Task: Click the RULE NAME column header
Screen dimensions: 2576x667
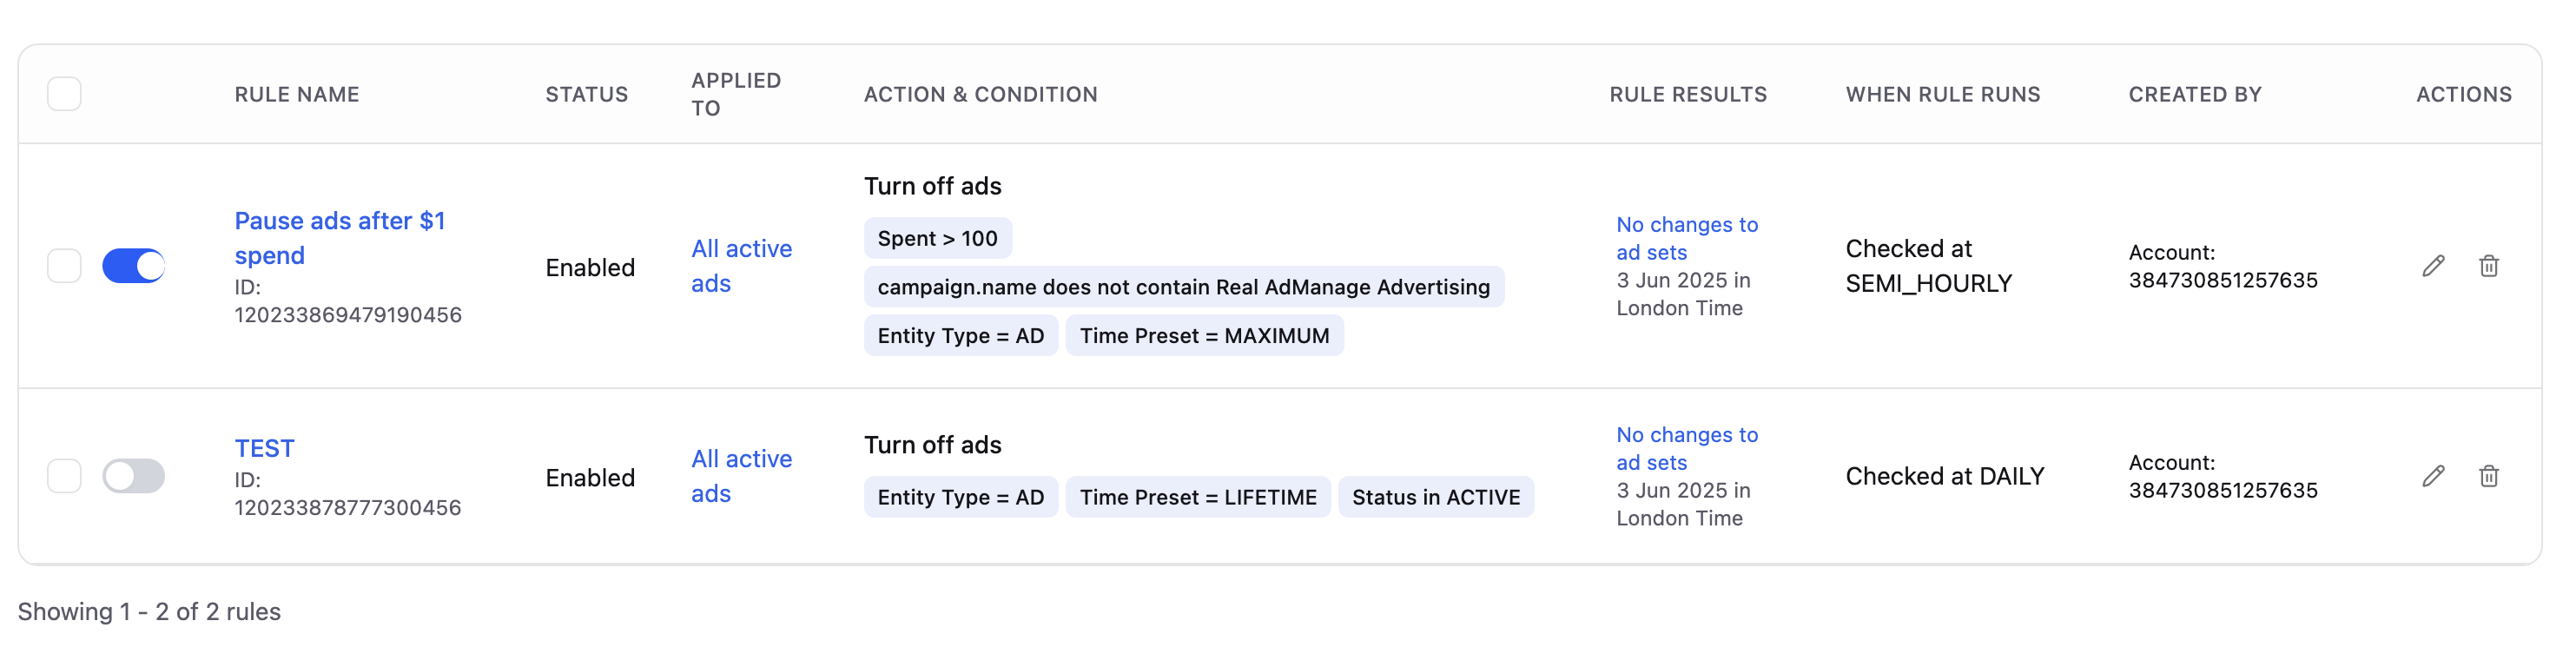Action: (x=297, y=94)
